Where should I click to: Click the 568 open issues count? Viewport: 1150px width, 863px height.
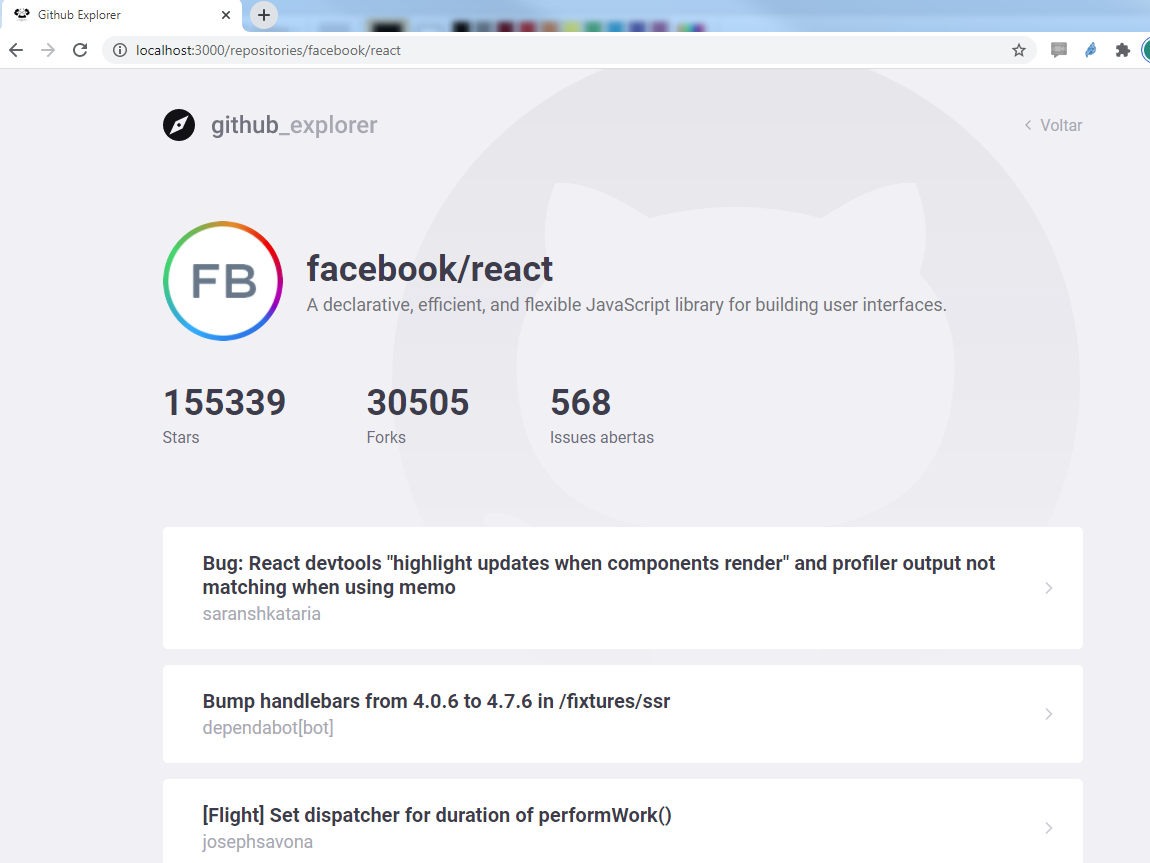[580, 403]
